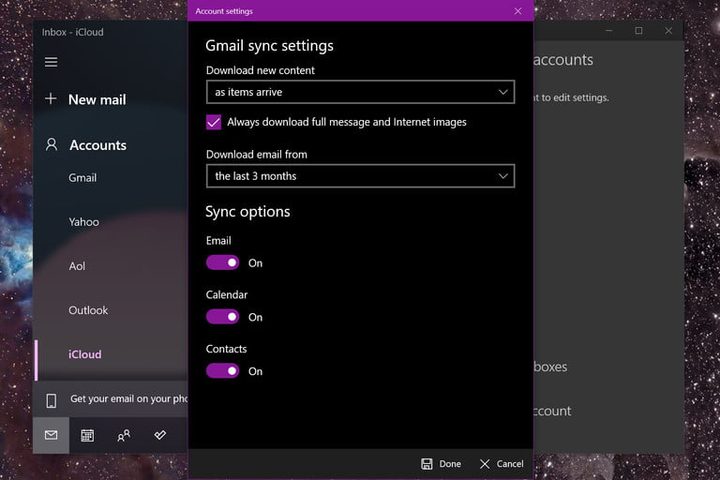The width and height of the screenshot is (720, 480).
Task: Select iCloud account in sidebar
Action: (85, 355)
